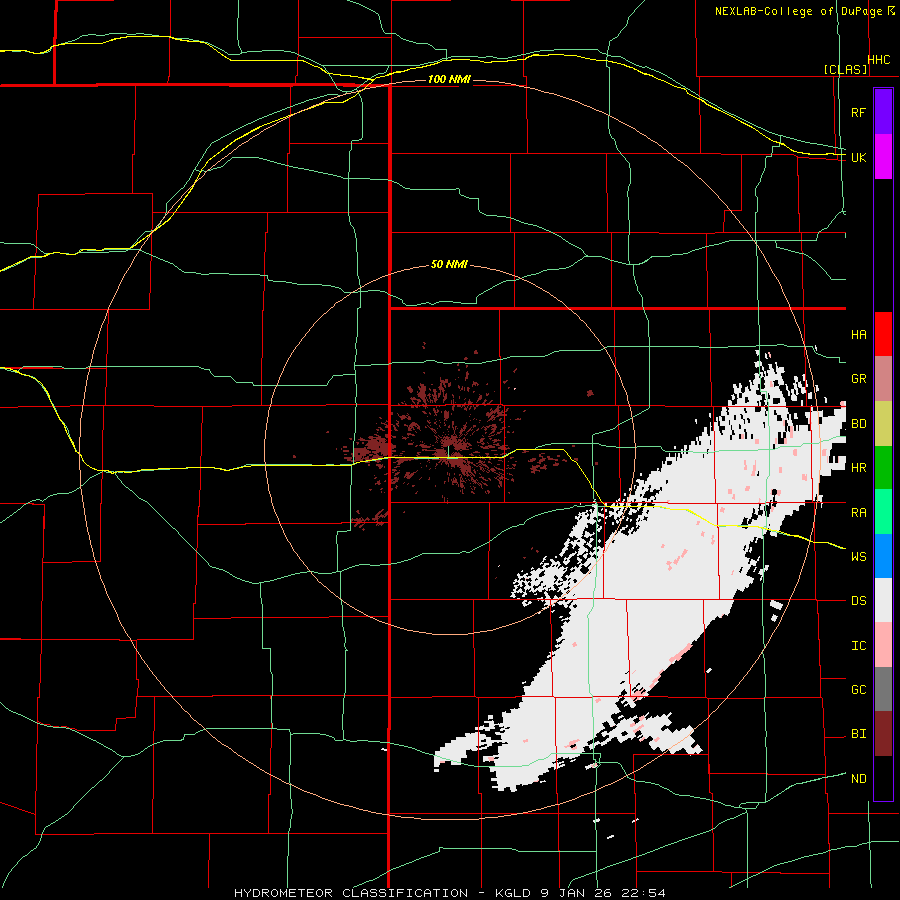Image resolution: width=900 pixels, height=900 pixels.
Task: Select the GC gray legend swatch
Action: click(883, 689)
